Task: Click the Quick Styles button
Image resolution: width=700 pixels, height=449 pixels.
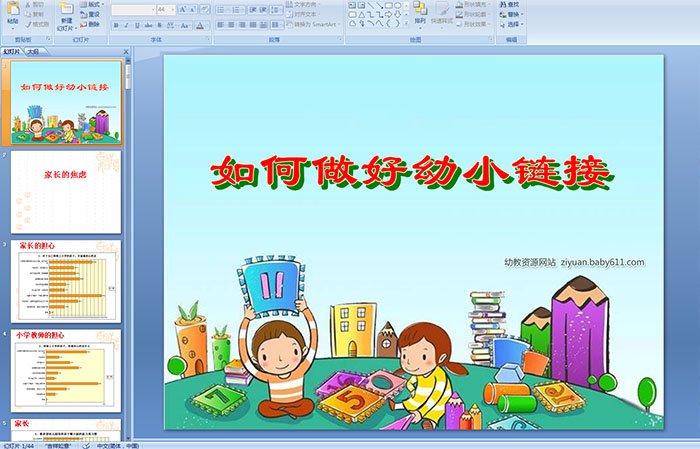Action: 442,13
